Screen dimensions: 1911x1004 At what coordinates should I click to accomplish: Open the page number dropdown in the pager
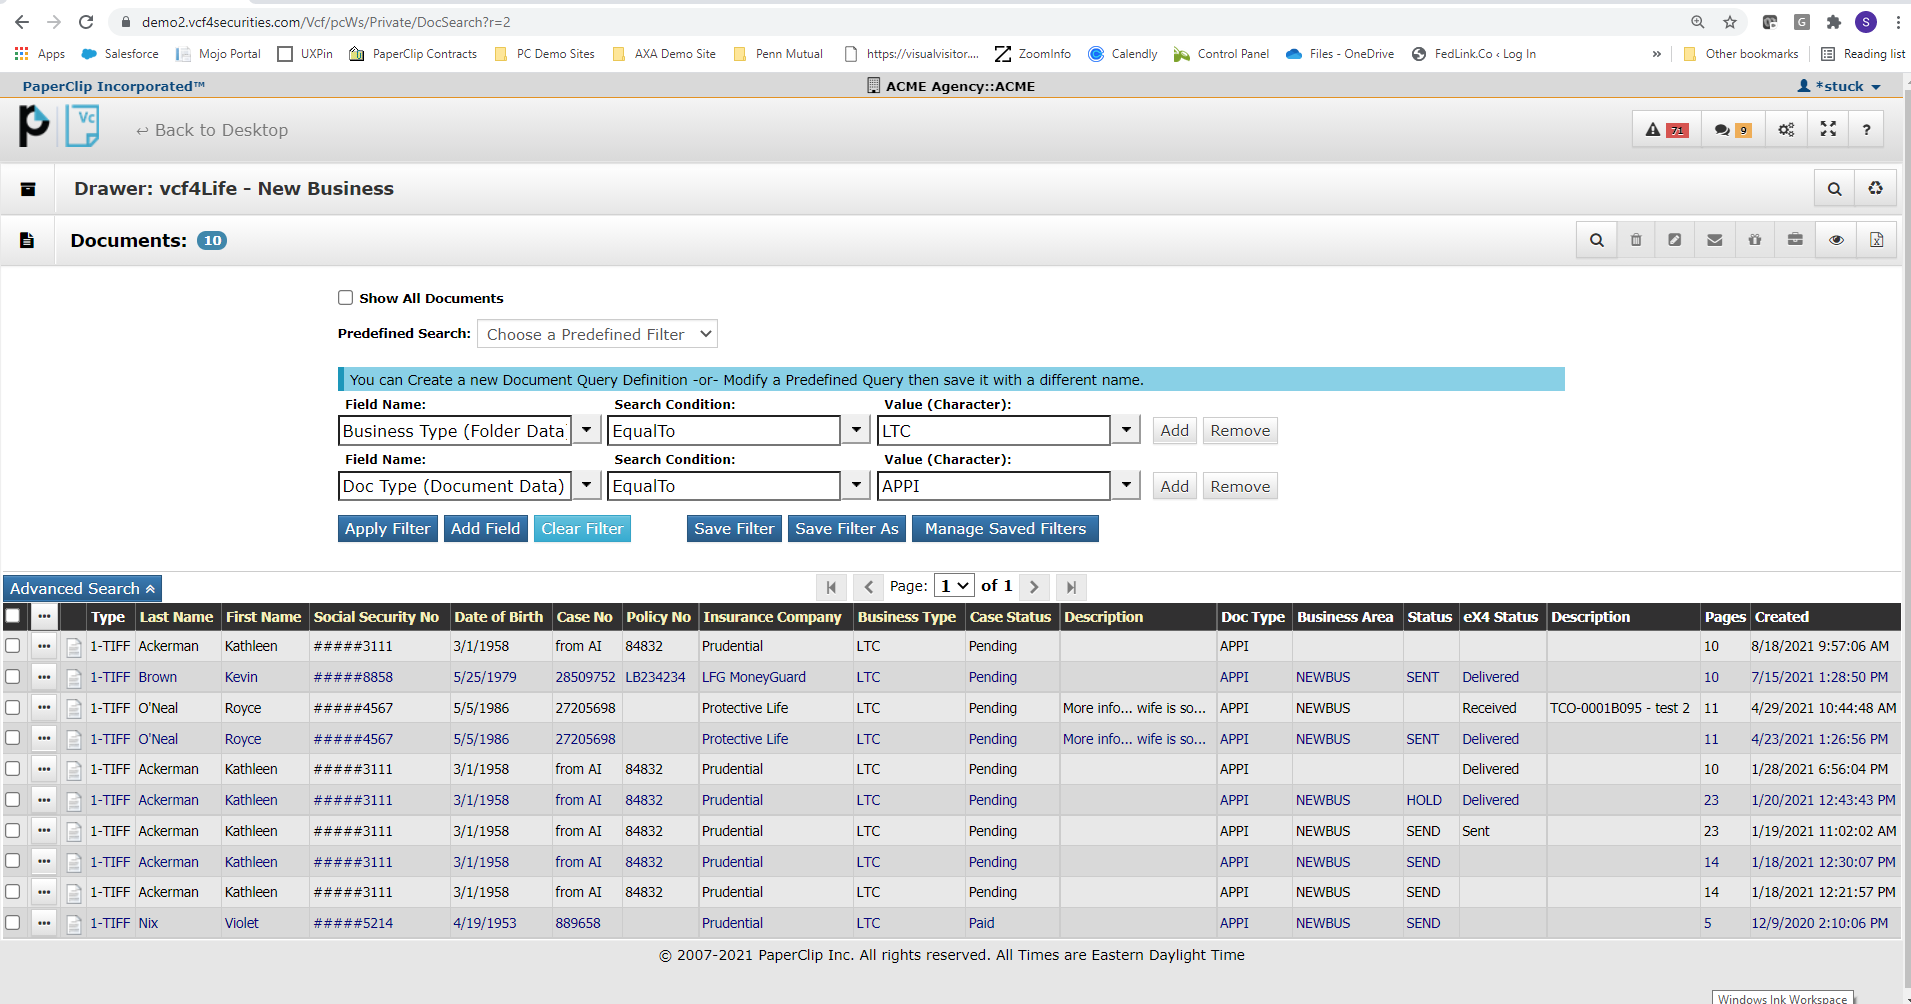click(x=954, y=587)
